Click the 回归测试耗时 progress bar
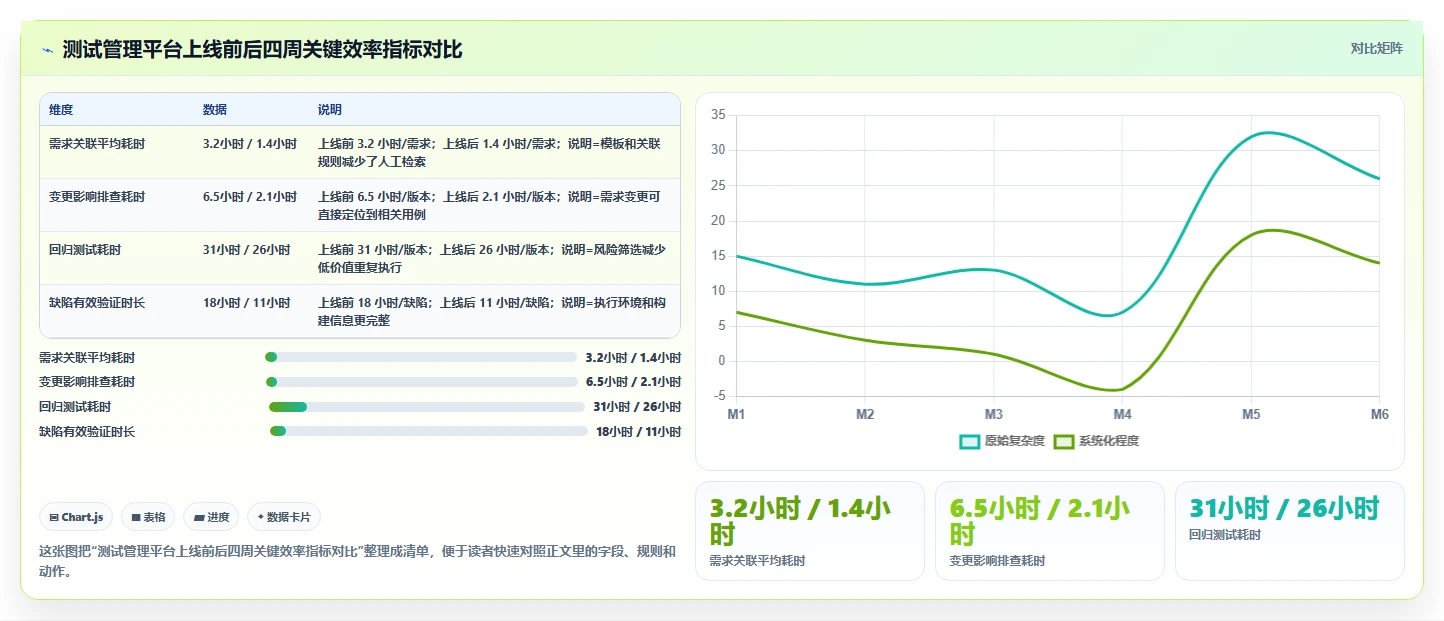Viewport: 1444px width, 621px height. click(427, 407)
